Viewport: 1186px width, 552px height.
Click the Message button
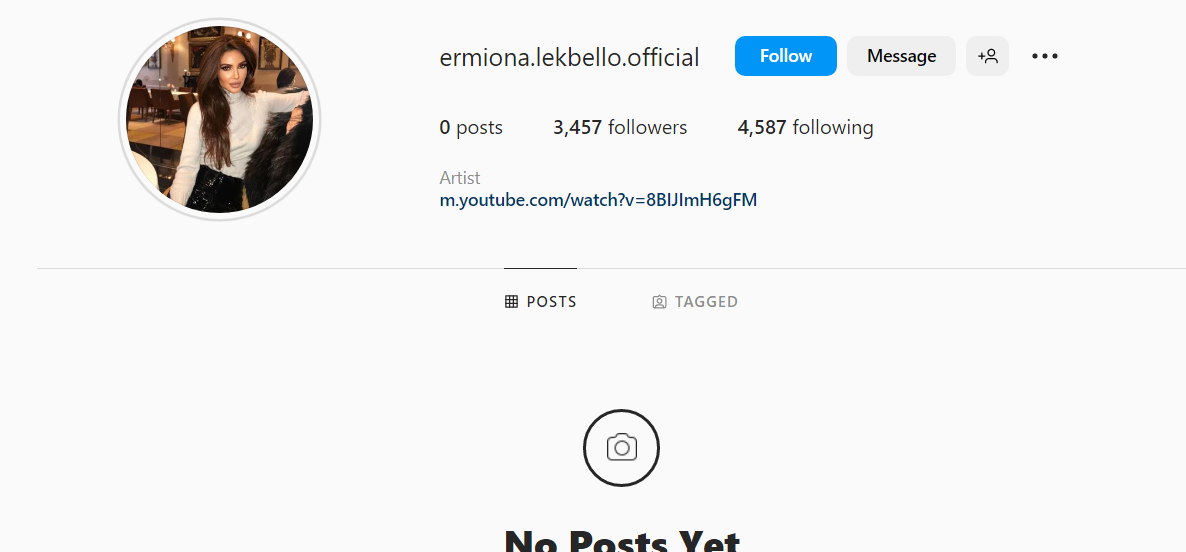902,56
